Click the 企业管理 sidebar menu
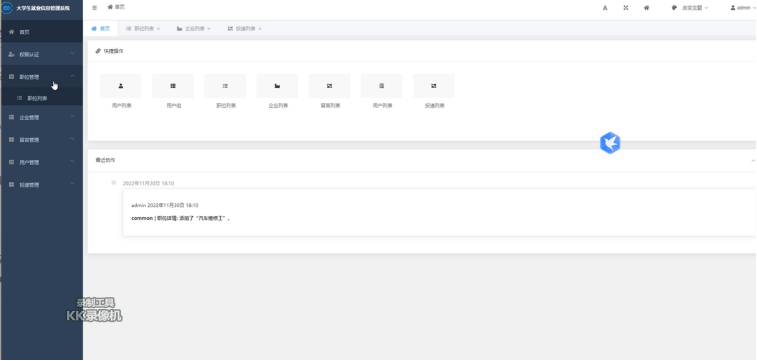 [42, 117]
